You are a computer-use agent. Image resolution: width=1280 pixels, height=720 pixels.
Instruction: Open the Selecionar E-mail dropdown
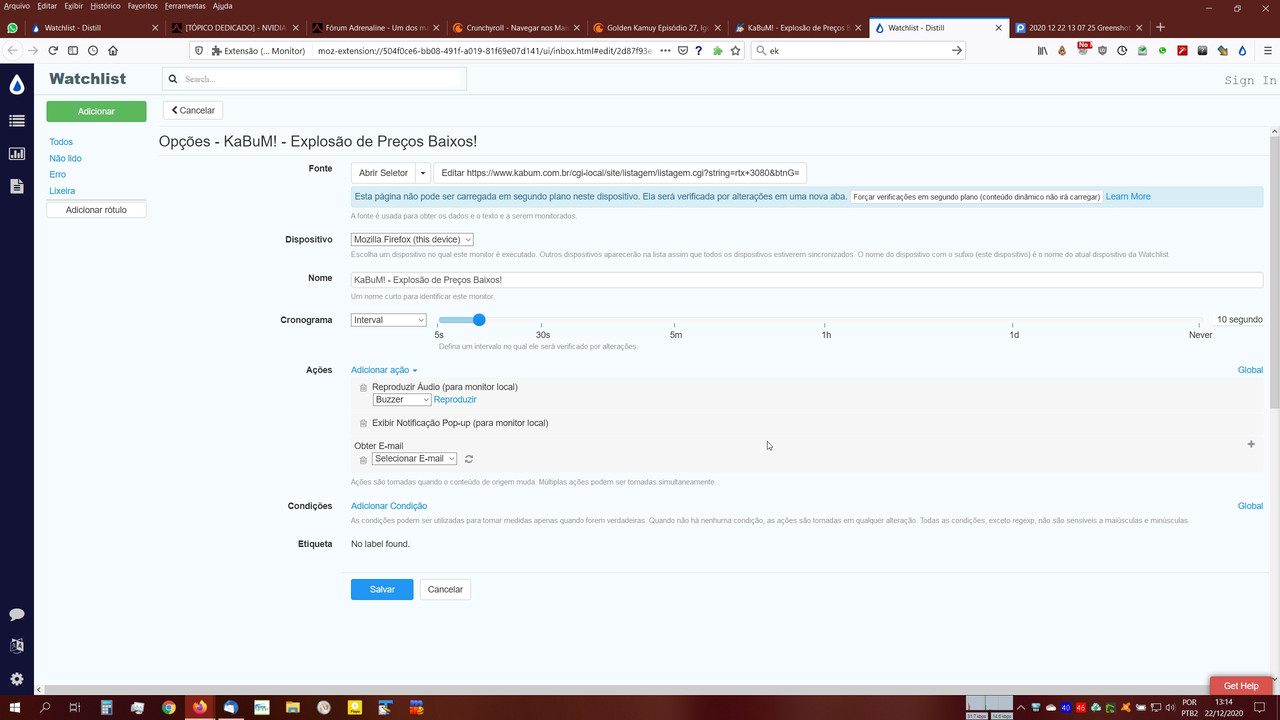(415, 459)
